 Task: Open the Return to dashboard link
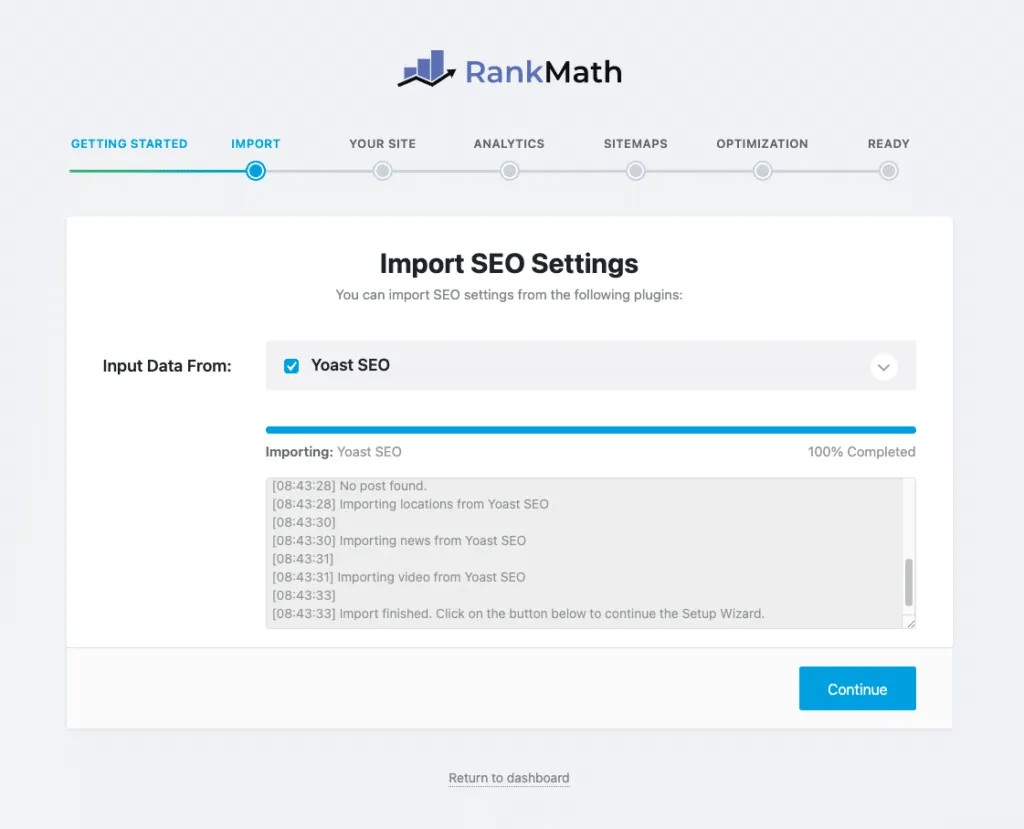tap(509, 778)
